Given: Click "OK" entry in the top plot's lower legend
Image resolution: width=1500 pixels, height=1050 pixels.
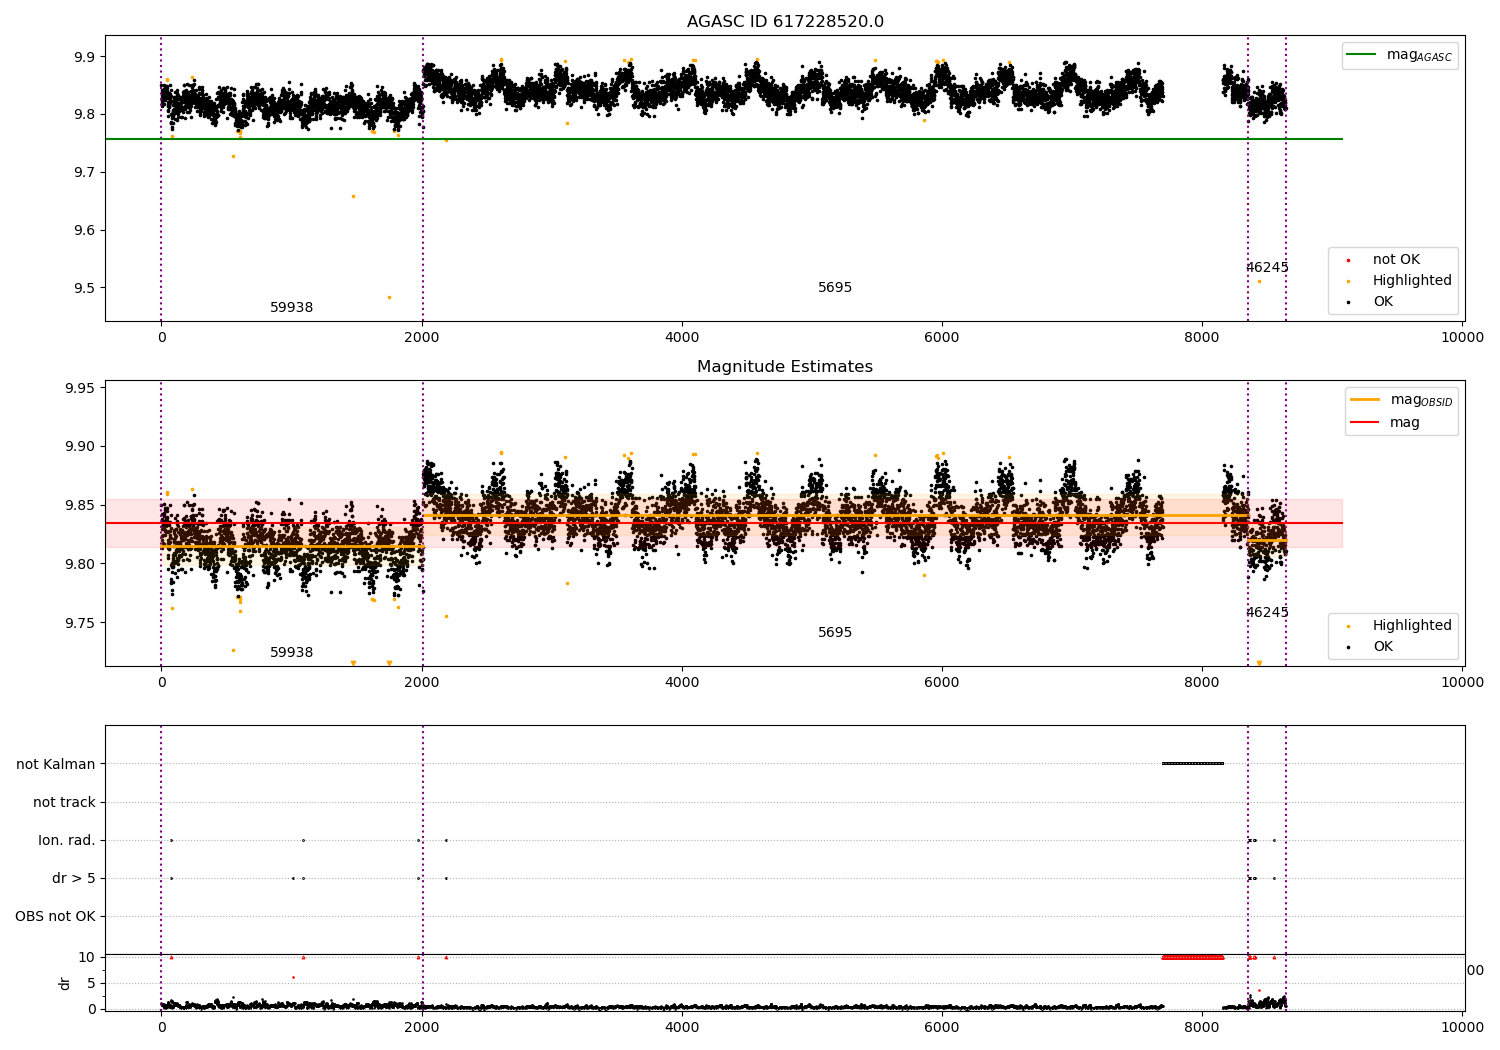Looking at the screenshot, I should [x=1383, y=302].
